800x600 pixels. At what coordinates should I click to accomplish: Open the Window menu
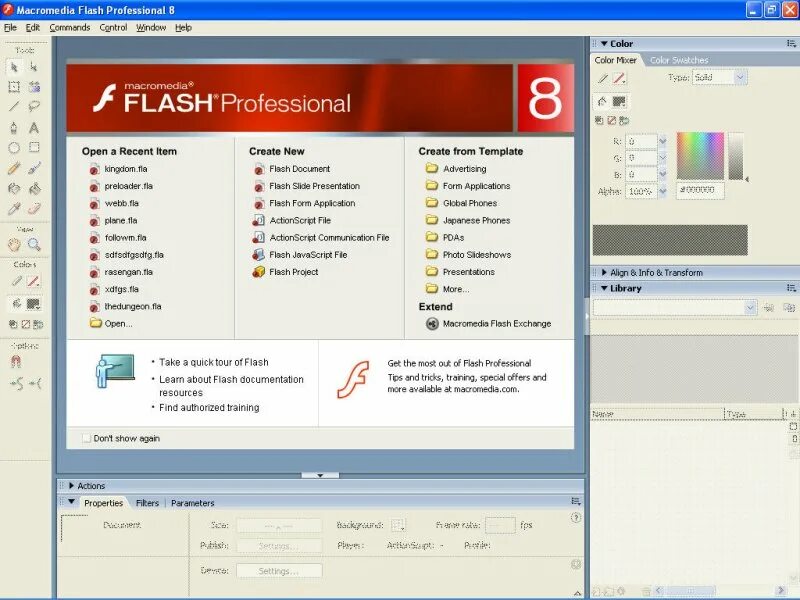click(x=151, y=28)
